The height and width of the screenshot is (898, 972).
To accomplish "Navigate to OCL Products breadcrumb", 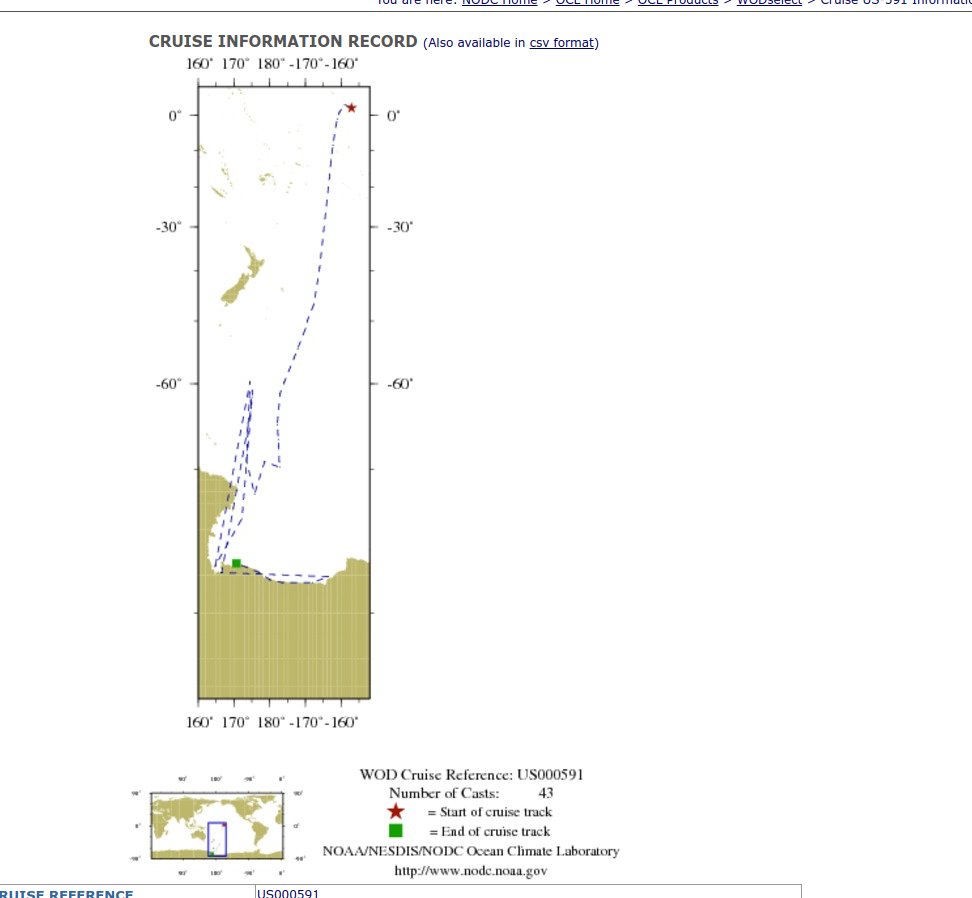I will click(x=677, y=3).
